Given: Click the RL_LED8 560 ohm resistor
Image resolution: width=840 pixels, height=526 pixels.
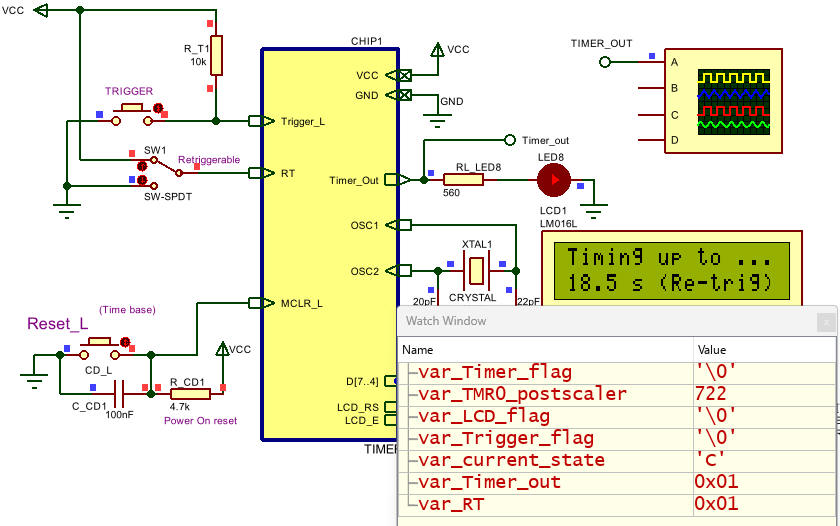Looking at the screenshot, I should (x=463, y=180).
